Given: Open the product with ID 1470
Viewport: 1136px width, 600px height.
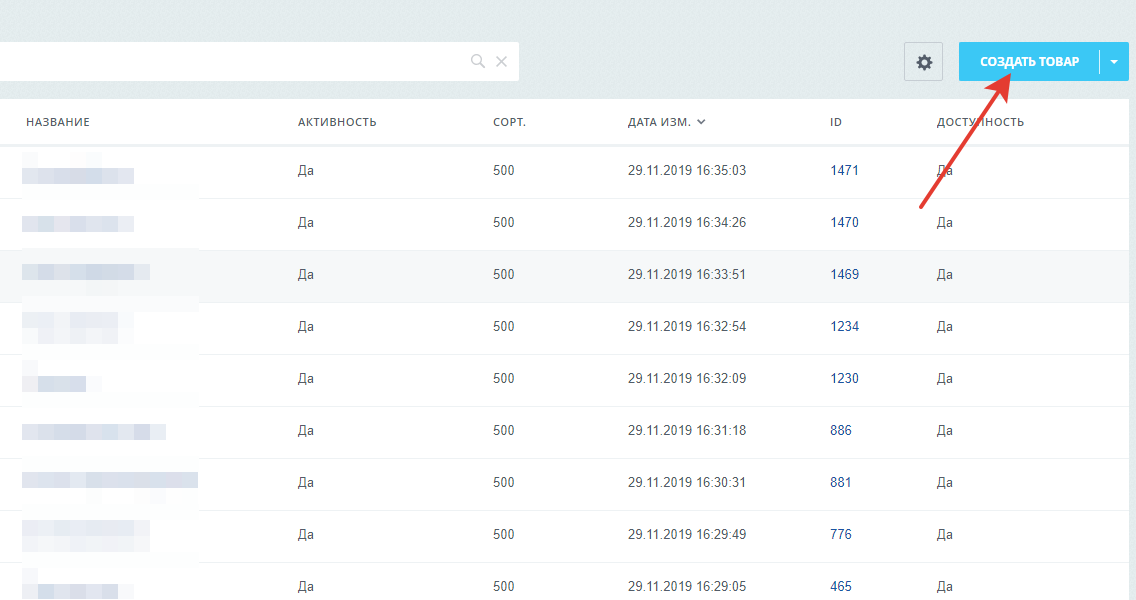Looking at the screenshot, I should pos(844,222).
